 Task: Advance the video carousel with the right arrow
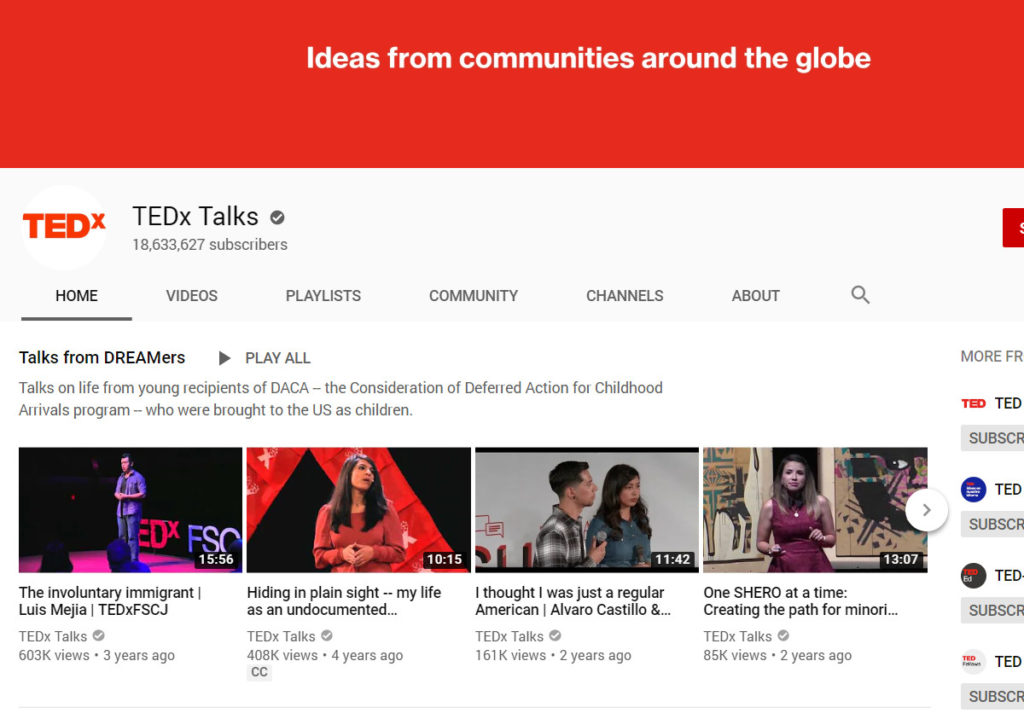(926, 510)
